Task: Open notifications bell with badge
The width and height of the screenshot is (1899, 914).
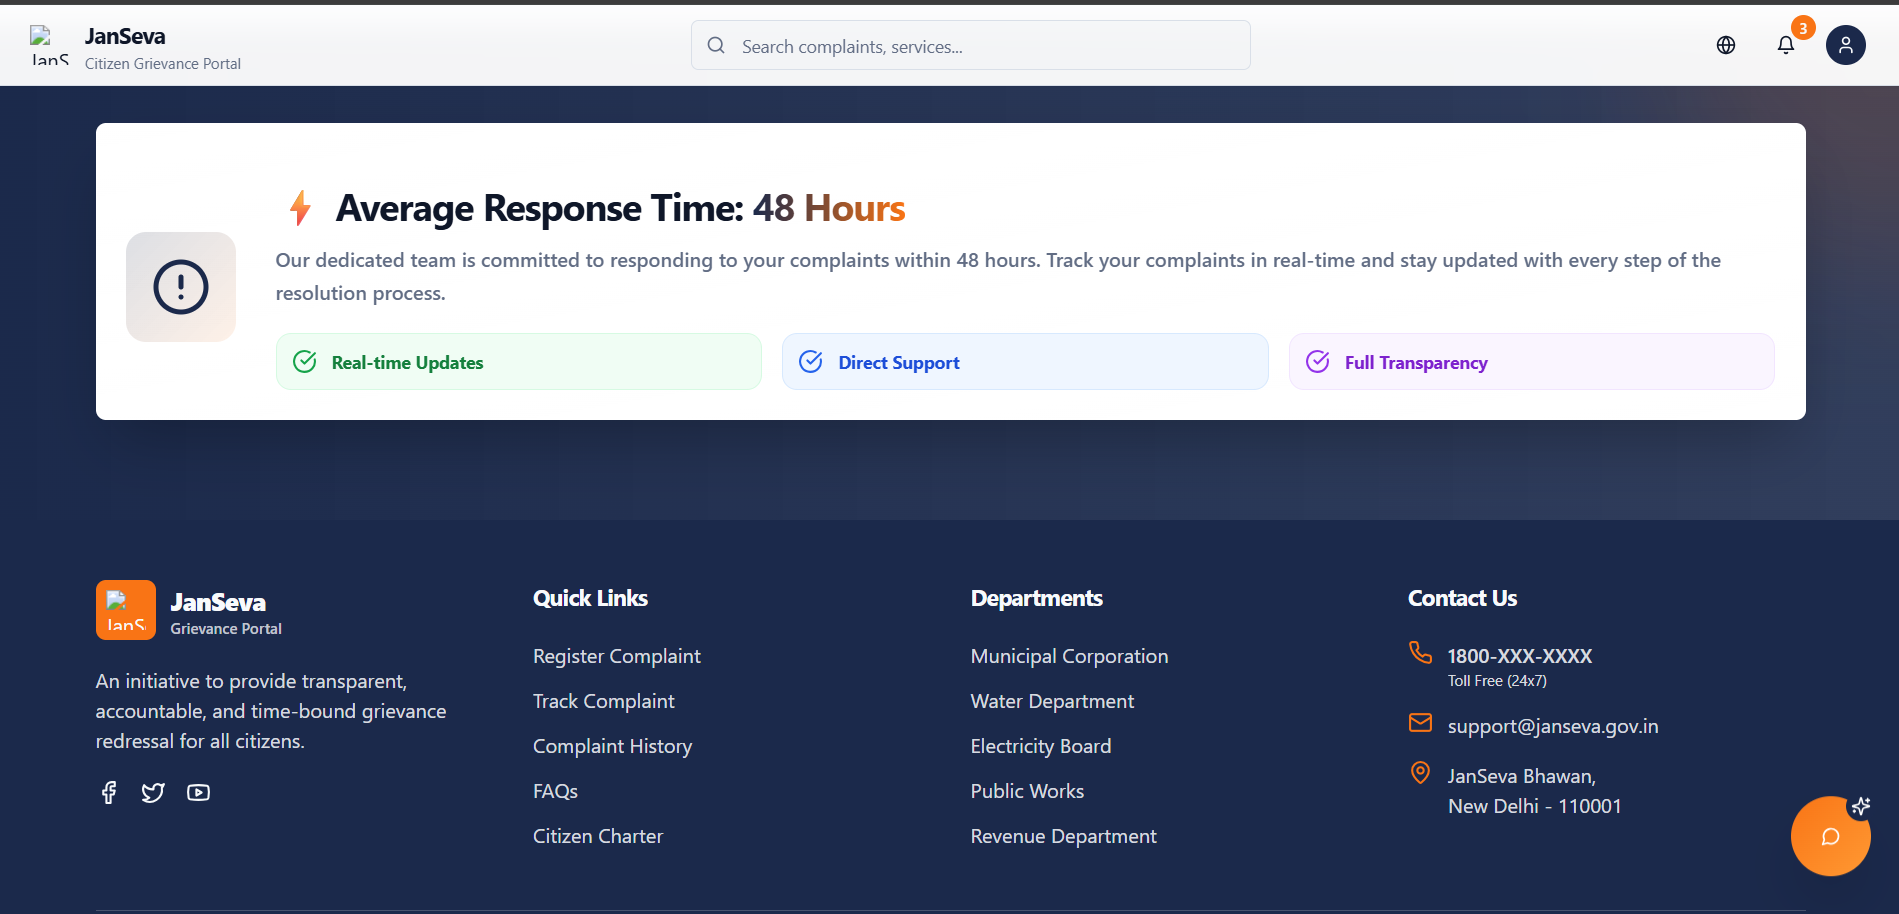Action: coord(1785,45)
